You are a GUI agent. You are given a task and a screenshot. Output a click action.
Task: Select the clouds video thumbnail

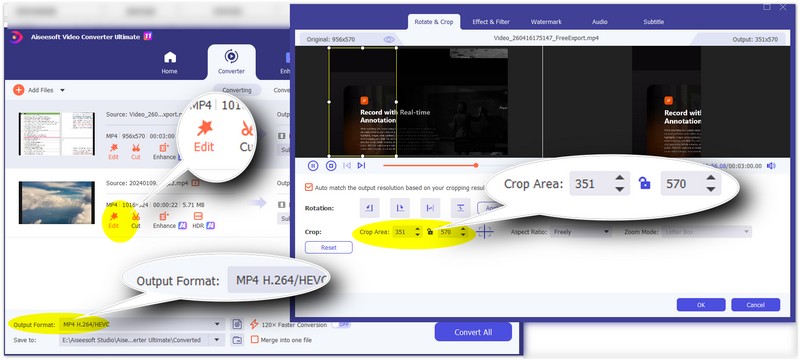tap(57, 202)
